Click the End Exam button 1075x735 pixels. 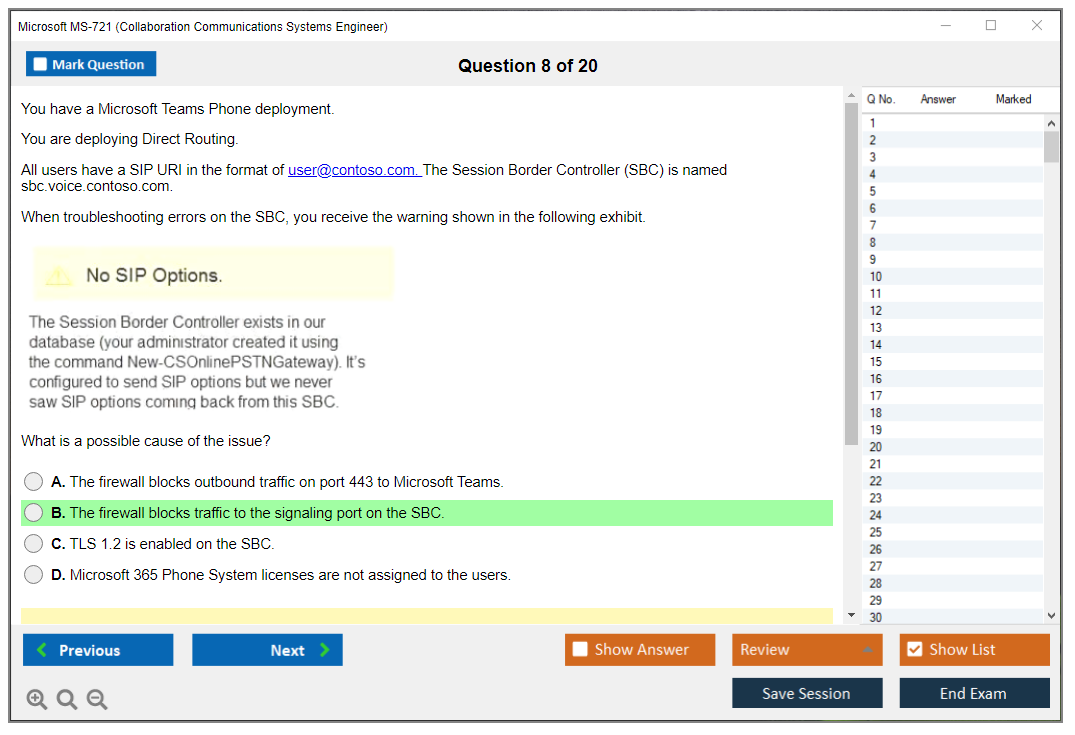[974, 693]
